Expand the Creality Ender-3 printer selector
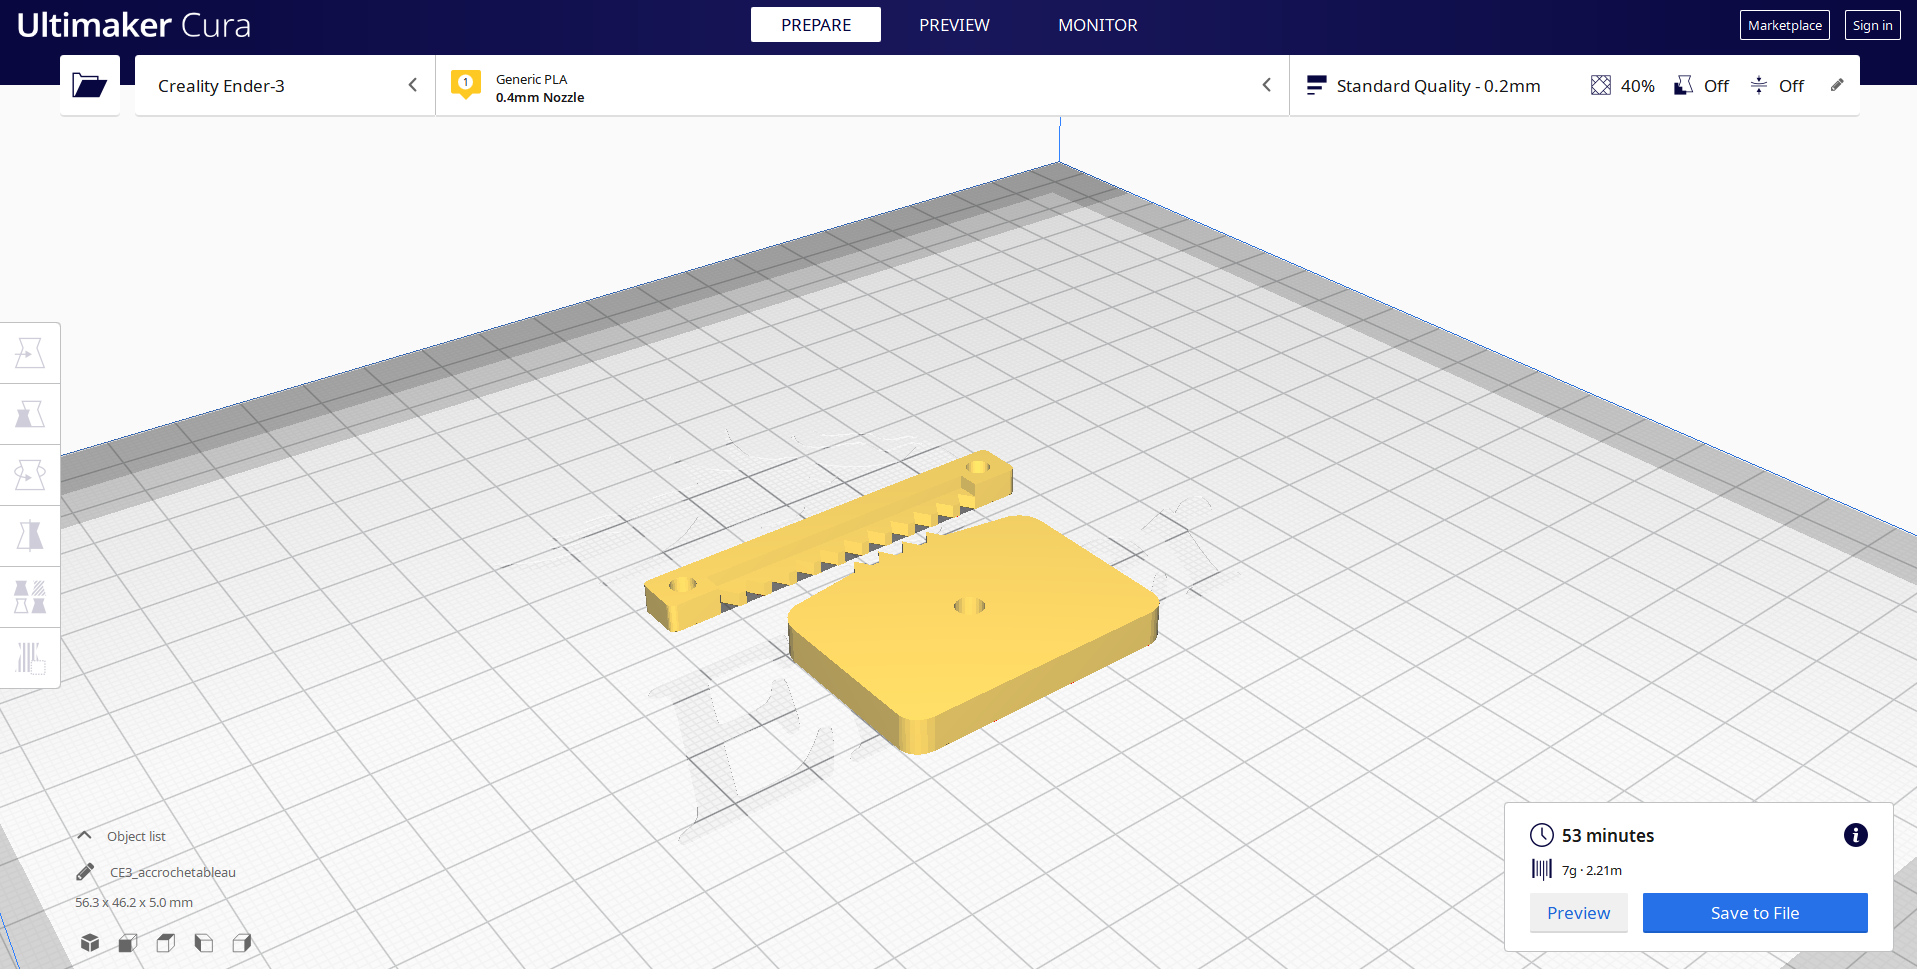The width and height of the screenshot is (1917, 969). pyautogui.click(x=285, y=86)
